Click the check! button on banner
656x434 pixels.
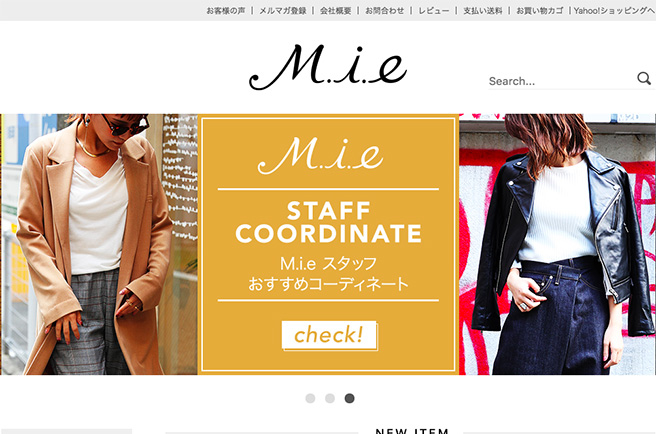click(329, 335)
